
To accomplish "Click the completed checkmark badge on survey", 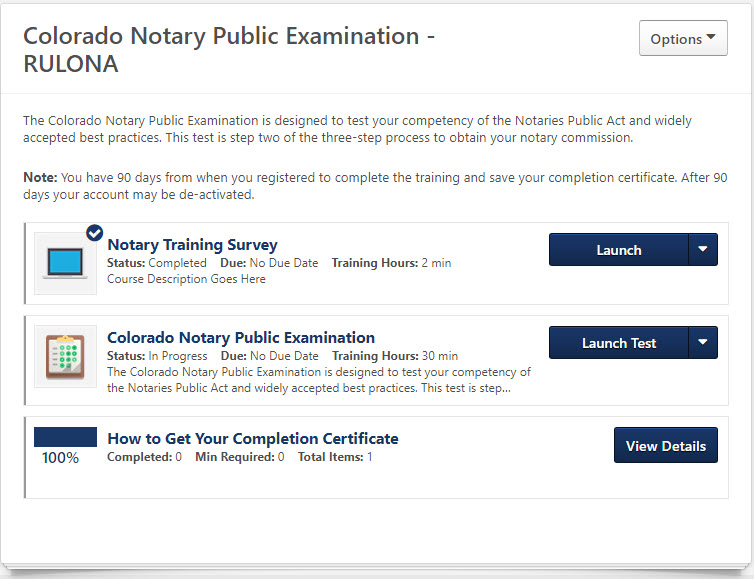I will click(95, 233).
